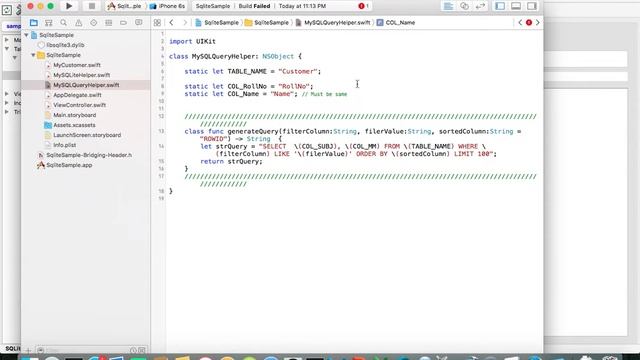The width and height of the screenshot is (640, 360).
Task: Jump to previous issue arrow
Action: pyautogui.click(x=520, y=22)
